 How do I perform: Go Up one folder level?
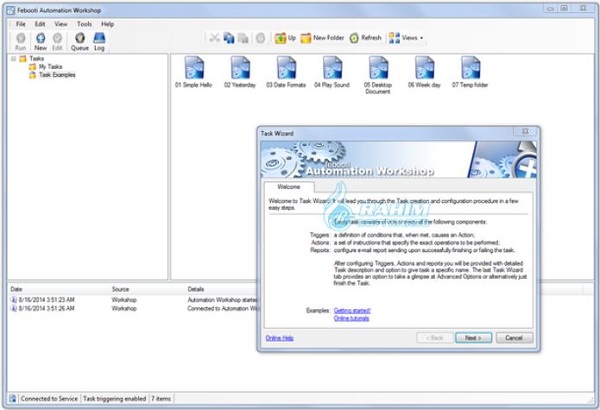pos(285,38)
